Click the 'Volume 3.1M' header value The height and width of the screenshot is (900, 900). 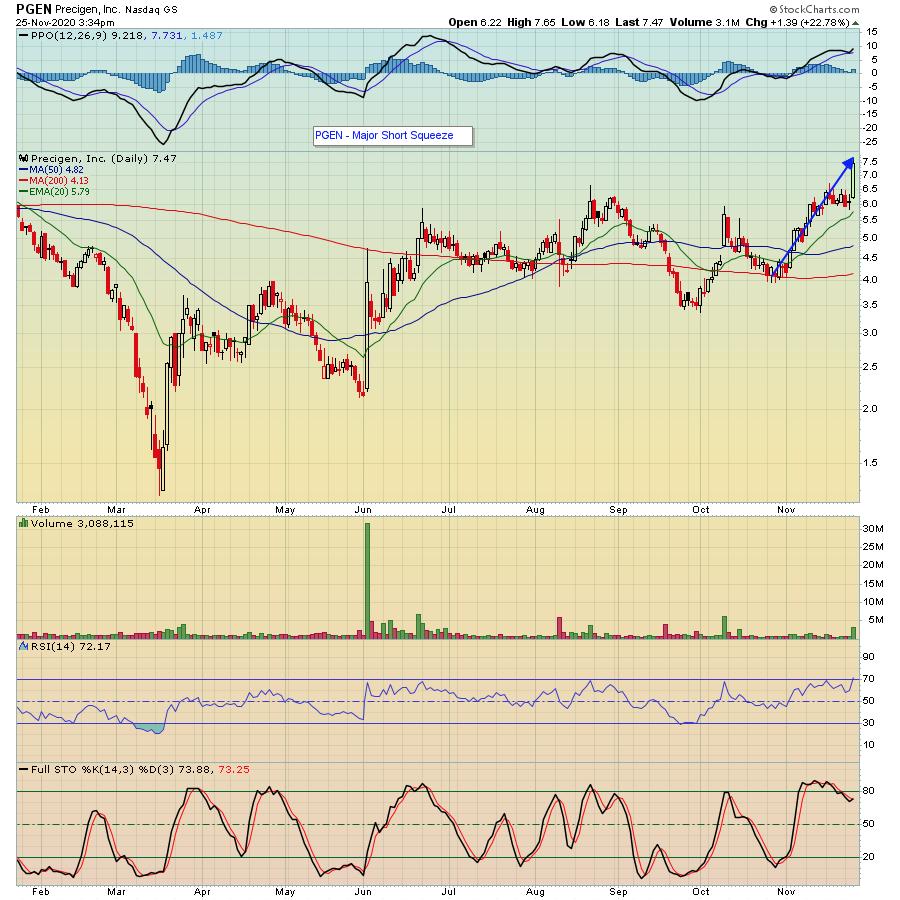pos(704,22)
